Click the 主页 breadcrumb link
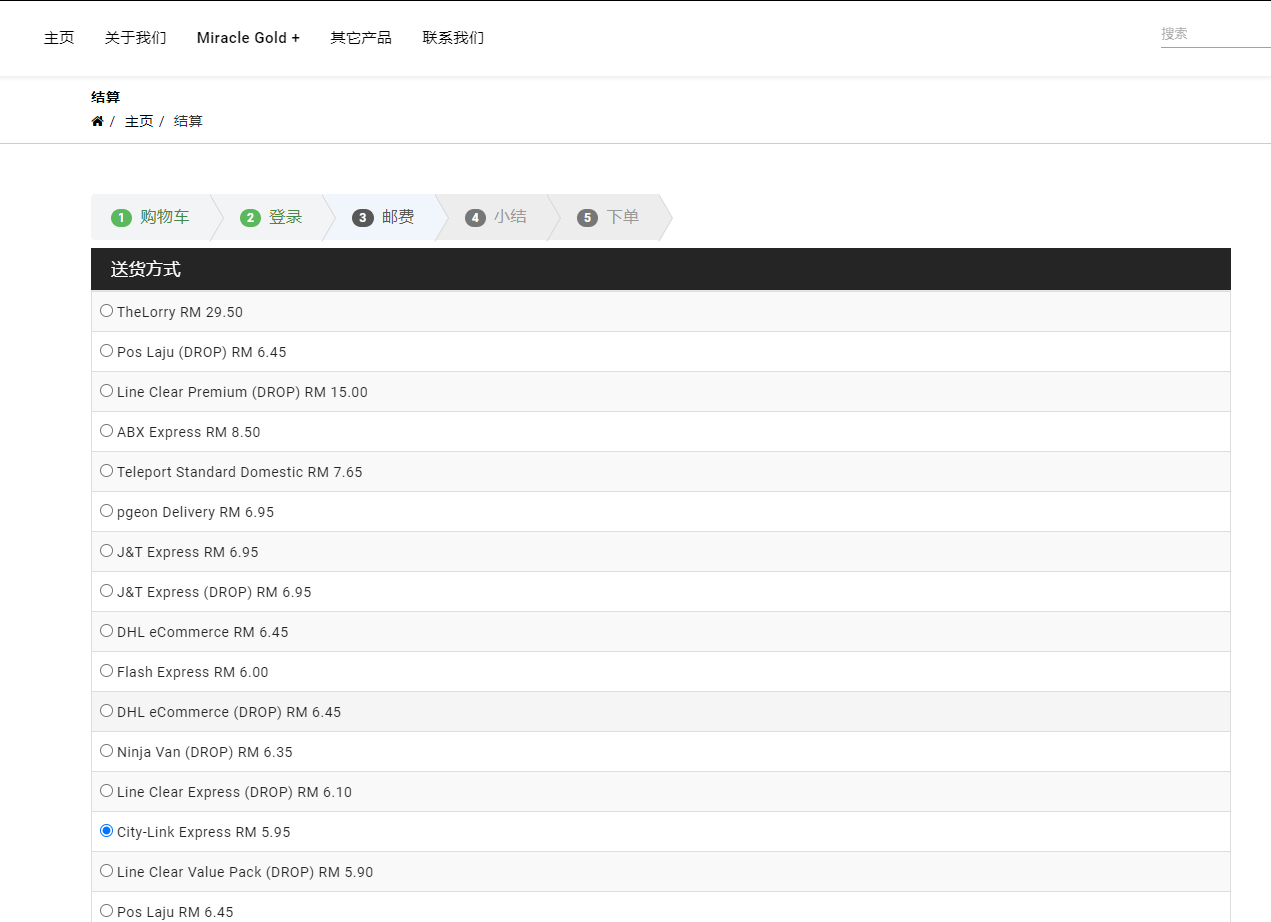 pyautogui.click(x=139, y=121)
